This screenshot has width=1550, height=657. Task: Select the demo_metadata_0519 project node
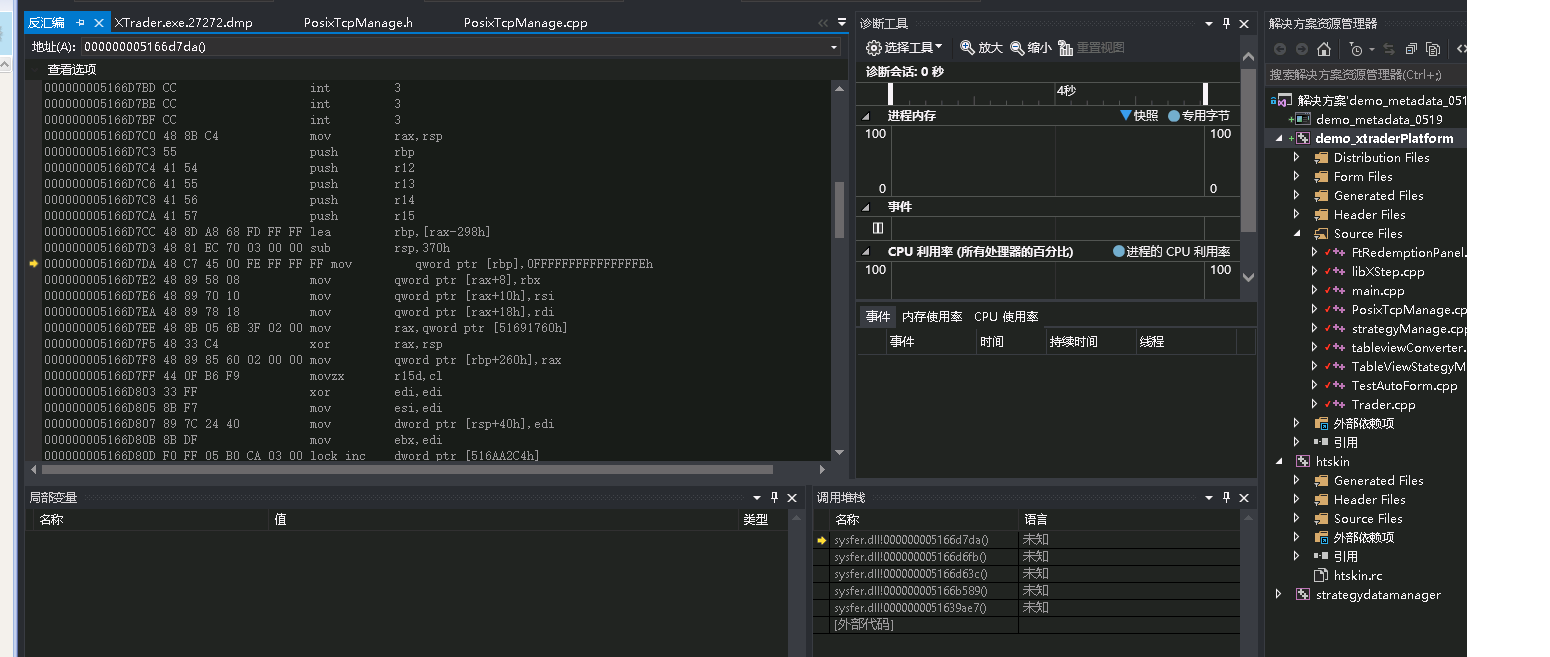pyautogui.click(x=1379, y=119)
